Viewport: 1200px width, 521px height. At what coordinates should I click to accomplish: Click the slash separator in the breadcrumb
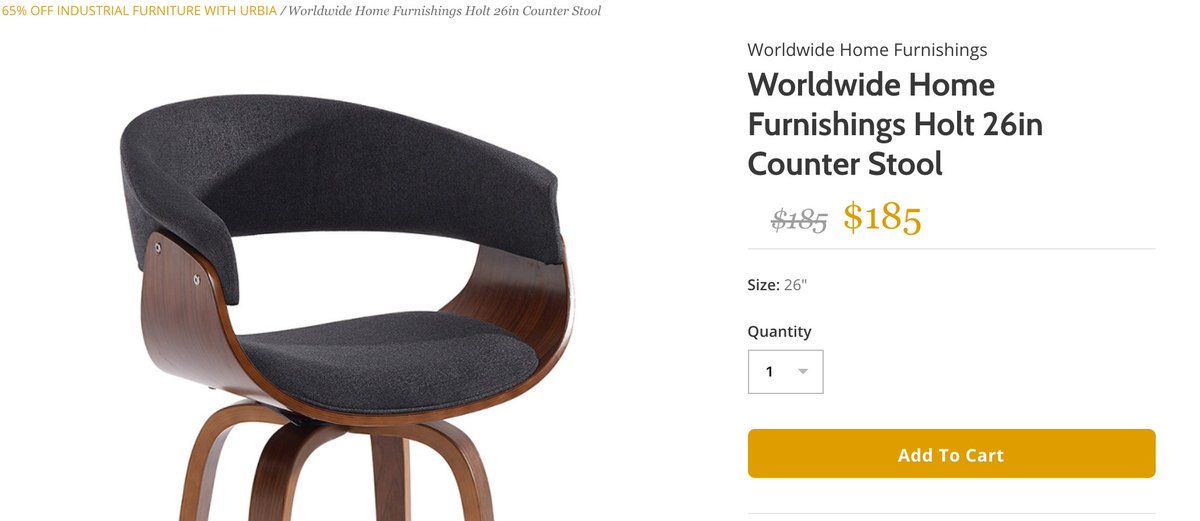[x=283, y=11]
